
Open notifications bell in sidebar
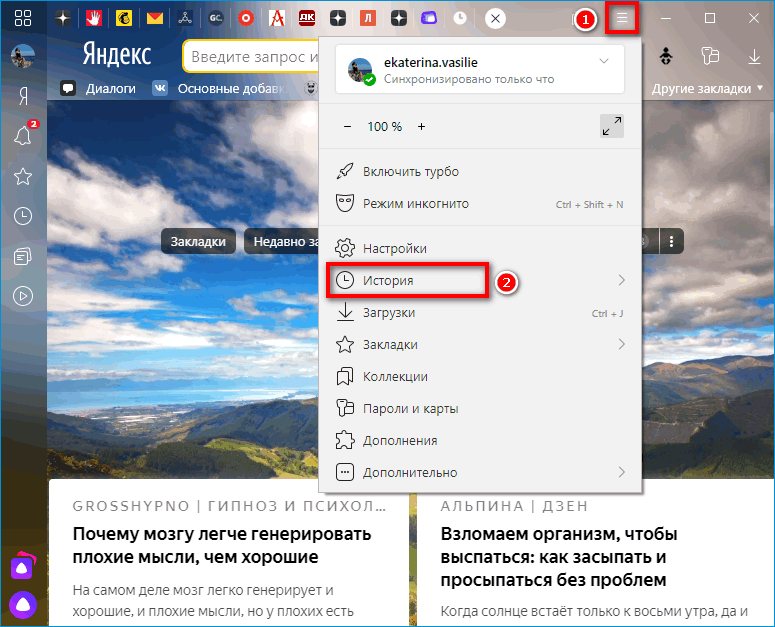coord(23,135)
